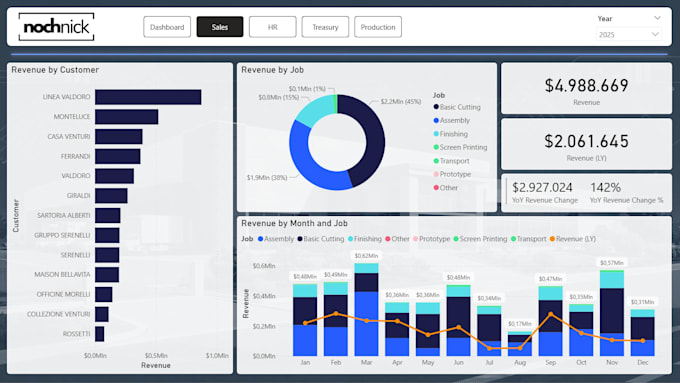680x383 pixels.
Task: Select Screen Printing legend marker in Job legend
Action: 436,147
